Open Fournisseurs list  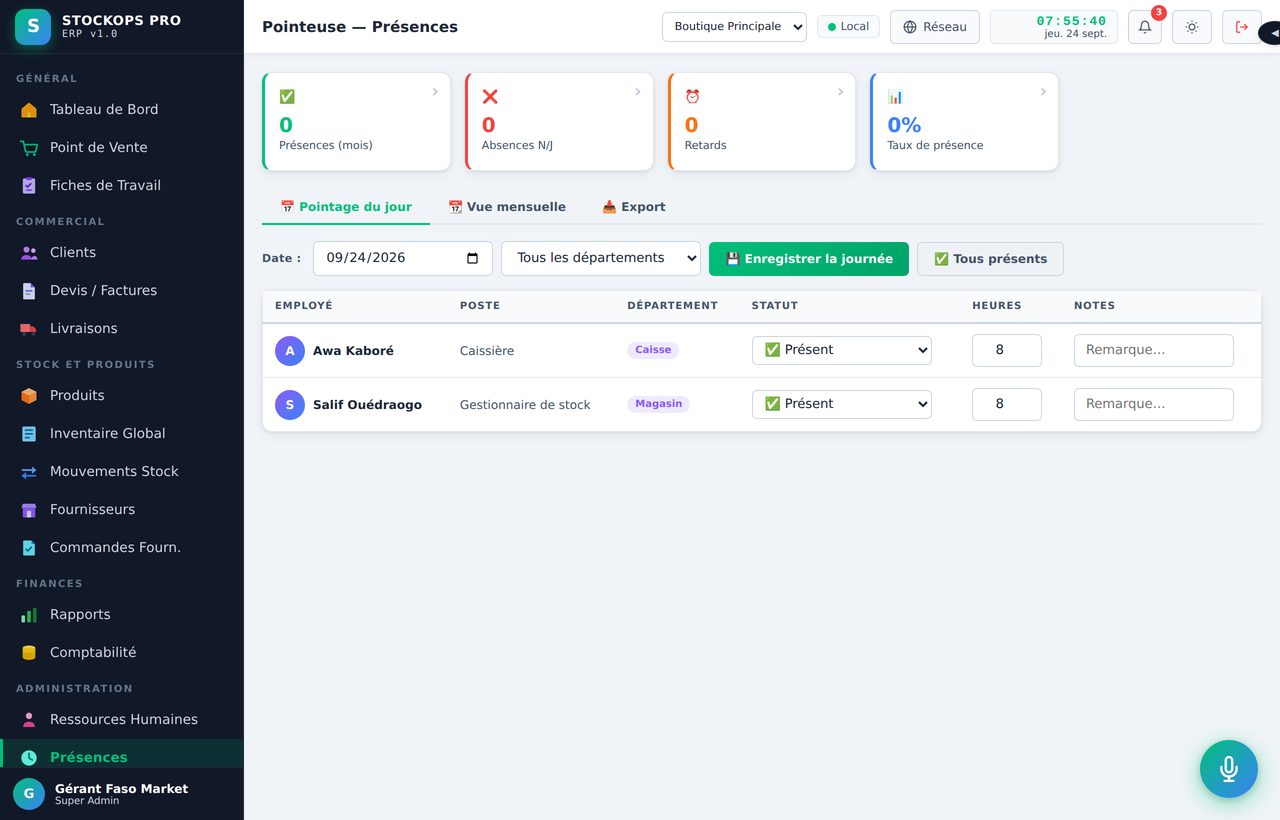[x=122, y=509]
